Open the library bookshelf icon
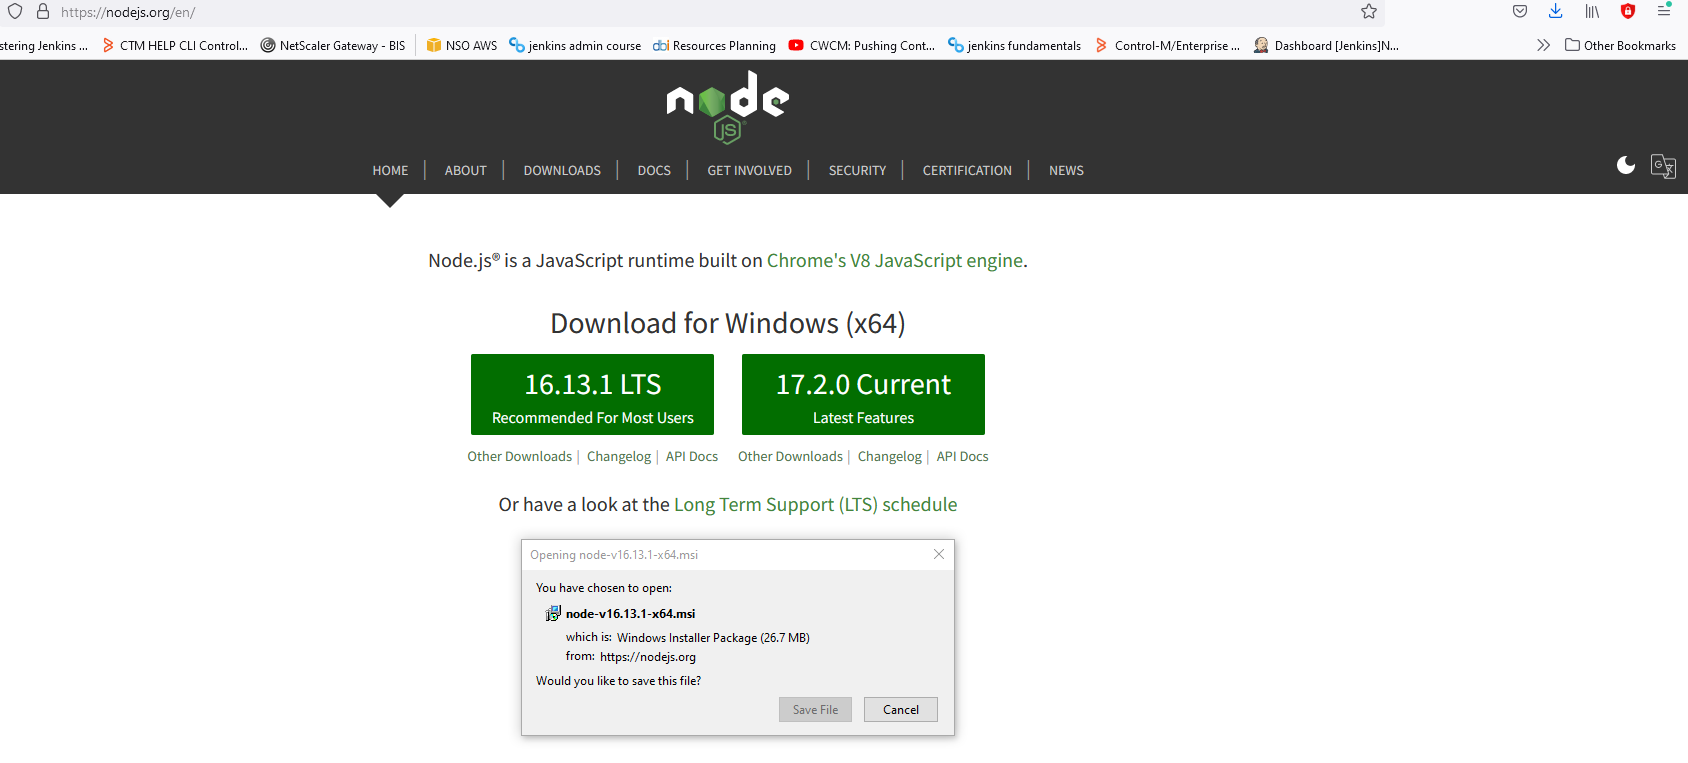The width and height of the screenshot is (1688, 763). [1592, 12]
